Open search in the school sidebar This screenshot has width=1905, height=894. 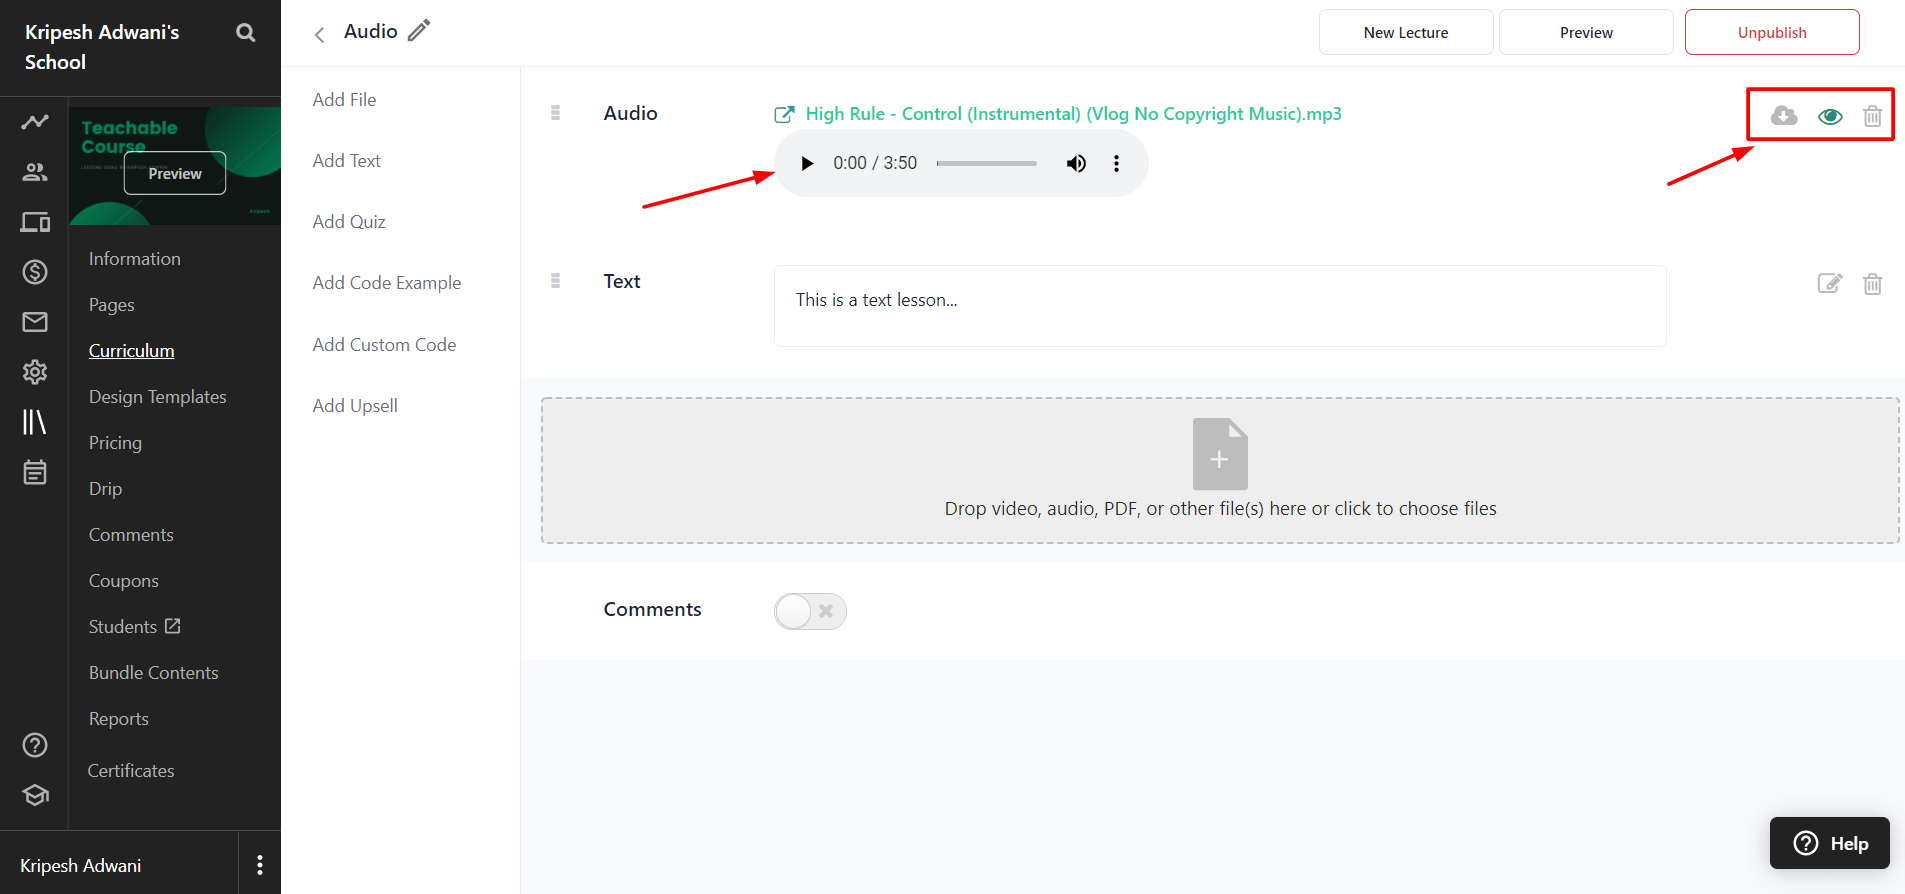tap(245, 33)
